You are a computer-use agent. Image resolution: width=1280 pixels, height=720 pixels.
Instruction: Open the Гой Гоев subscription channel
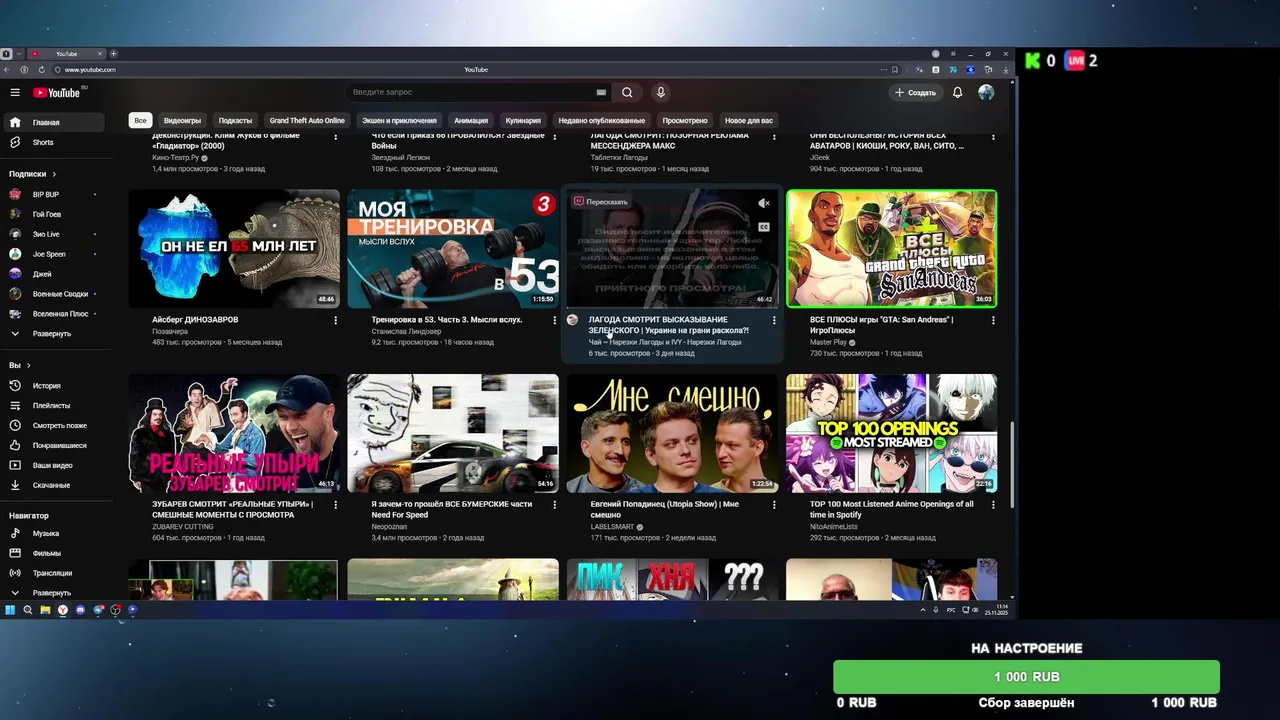pos(52,214)
